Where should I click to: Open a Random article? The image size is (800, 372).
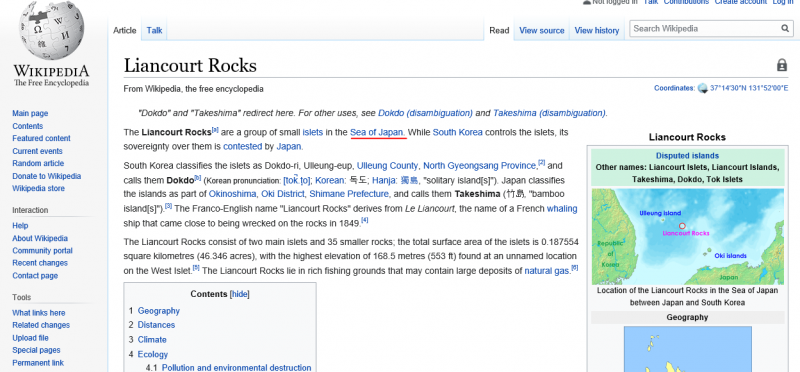(x=38, y=163)
